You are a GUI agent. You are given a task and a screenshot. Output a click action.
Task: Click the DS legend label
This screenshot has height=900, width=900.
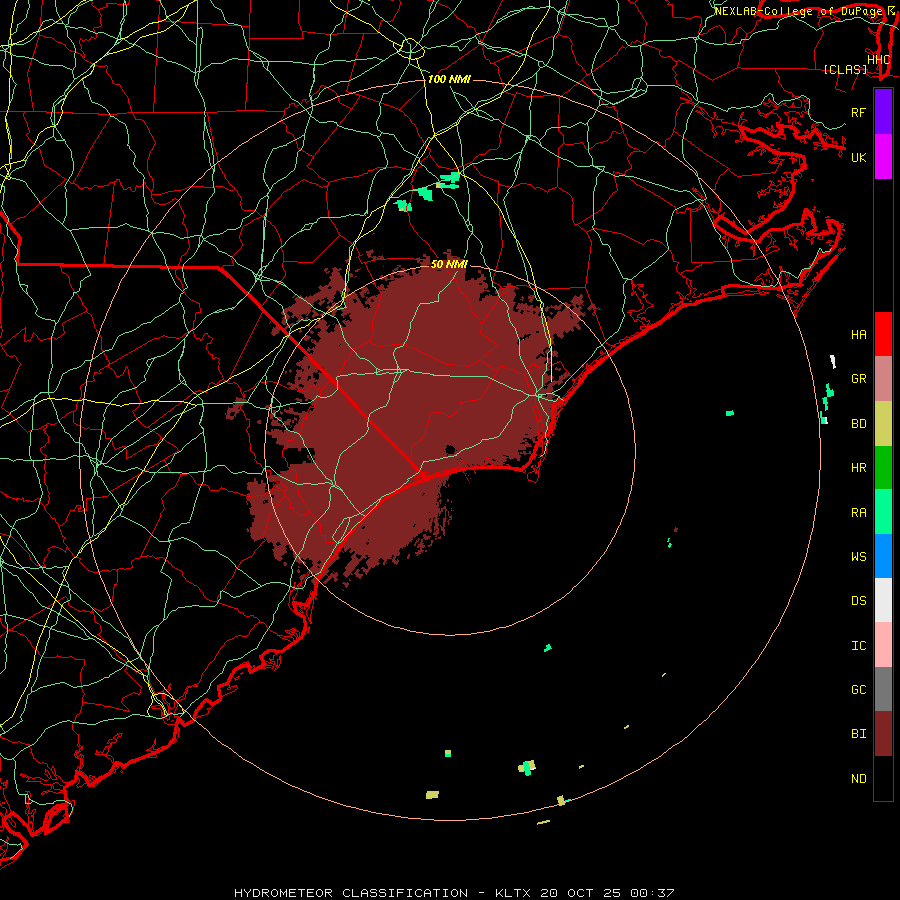858,601
